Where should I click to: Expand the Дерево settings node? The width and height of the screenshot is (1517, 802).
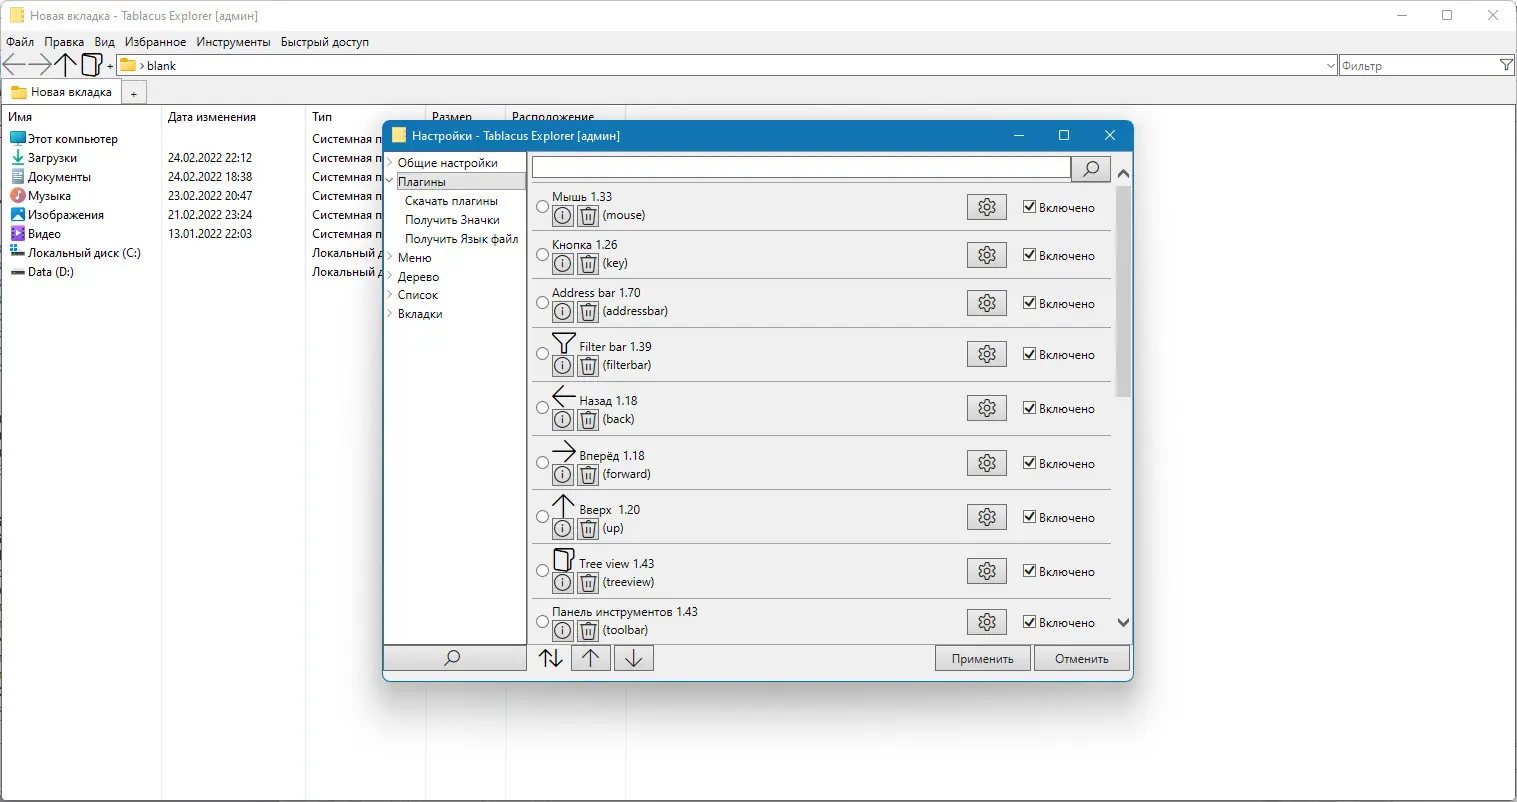(390, 277)
